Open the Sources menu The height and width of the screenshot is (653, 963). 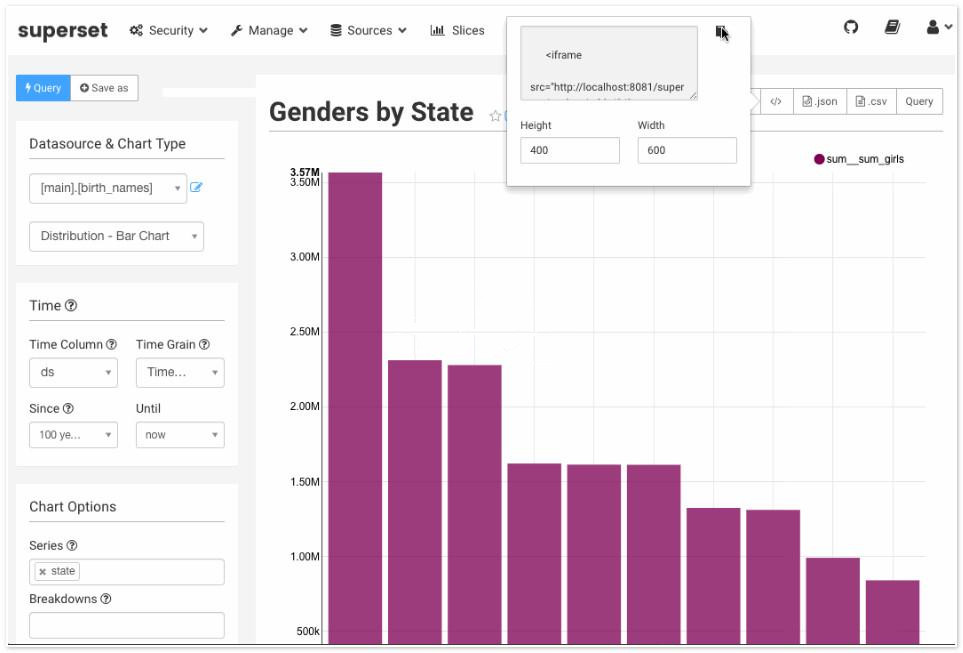coord(368,30)
